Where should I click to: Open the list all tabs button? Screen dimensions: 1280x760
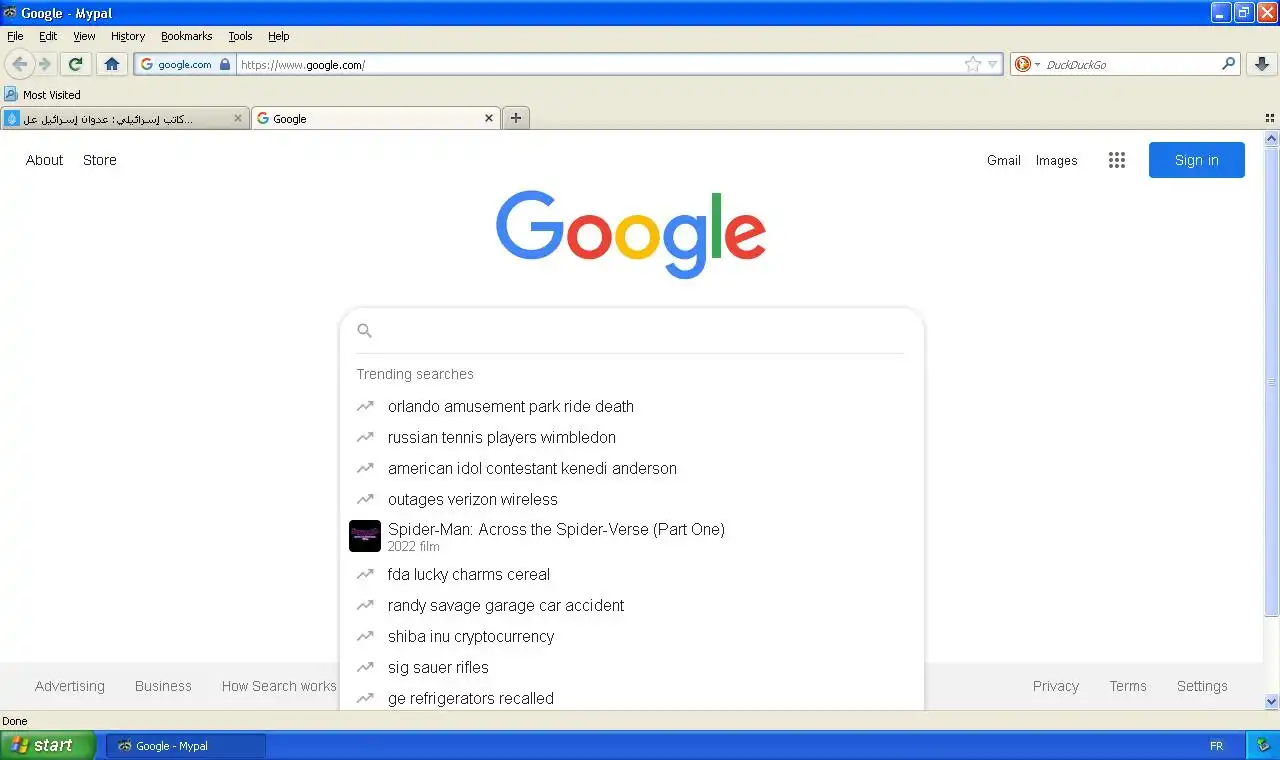click(1270, 118)
